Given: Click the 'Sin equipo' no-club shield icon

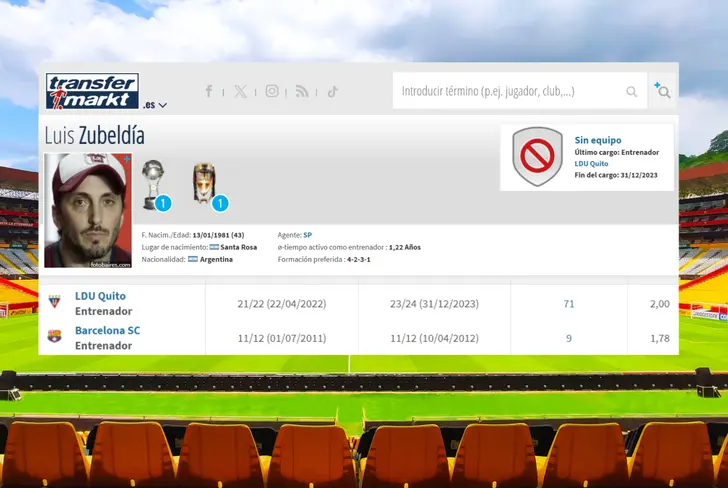Looking at the screenshot, I should coord(537,156).
